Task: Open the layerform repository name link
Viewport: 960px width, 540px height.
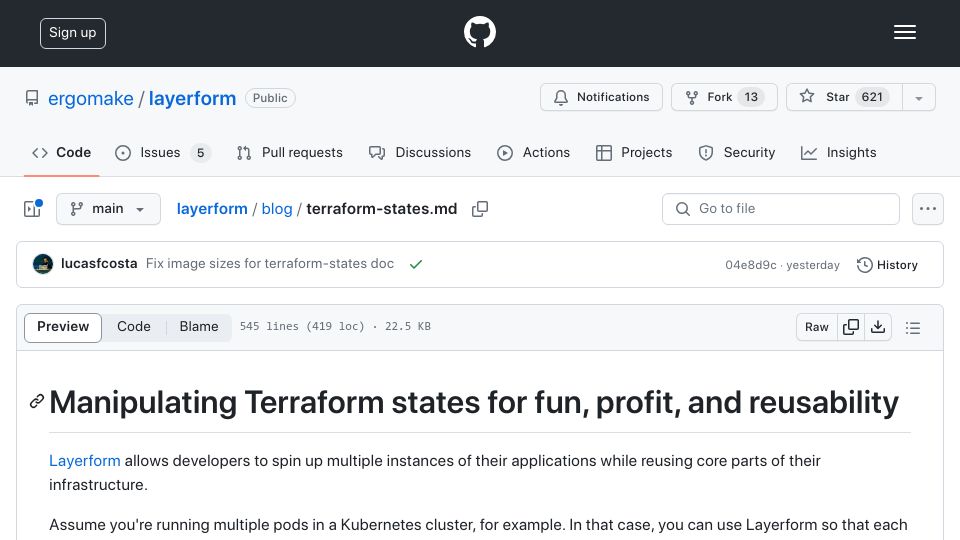Action: pos(192,98)
